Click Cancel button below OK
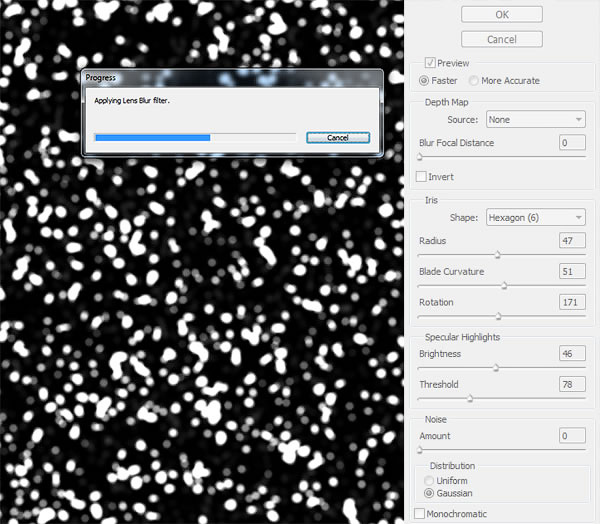Image resolution: width=600 pixels, height=524 pixels. click(502, 39)
